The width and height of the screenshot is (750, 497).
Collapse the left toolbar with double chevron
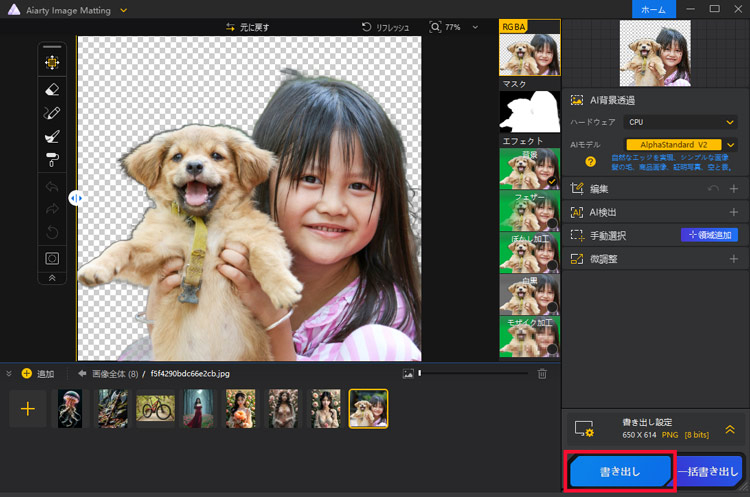tap(52, 278)
